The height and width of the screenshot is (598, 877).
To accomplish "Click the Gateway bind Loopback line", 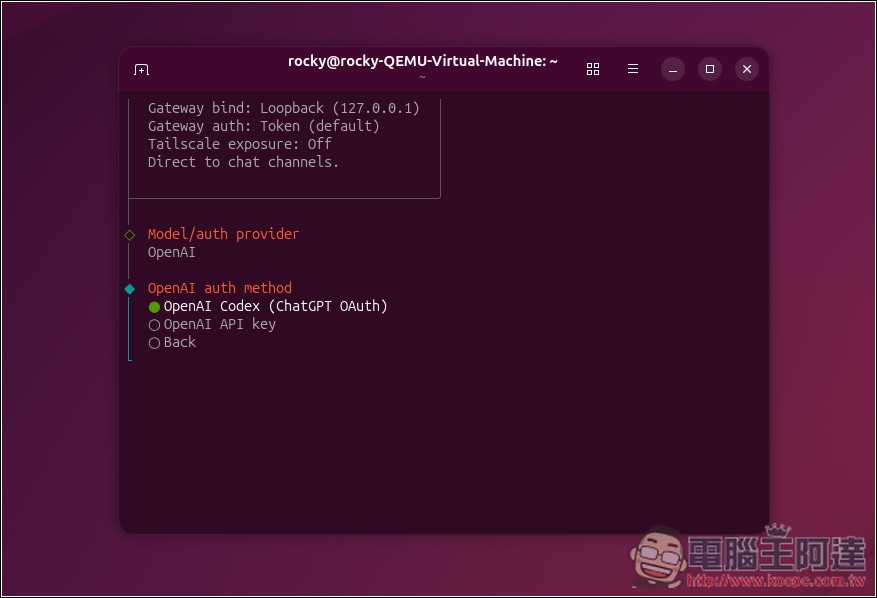I will coord(283,108).
